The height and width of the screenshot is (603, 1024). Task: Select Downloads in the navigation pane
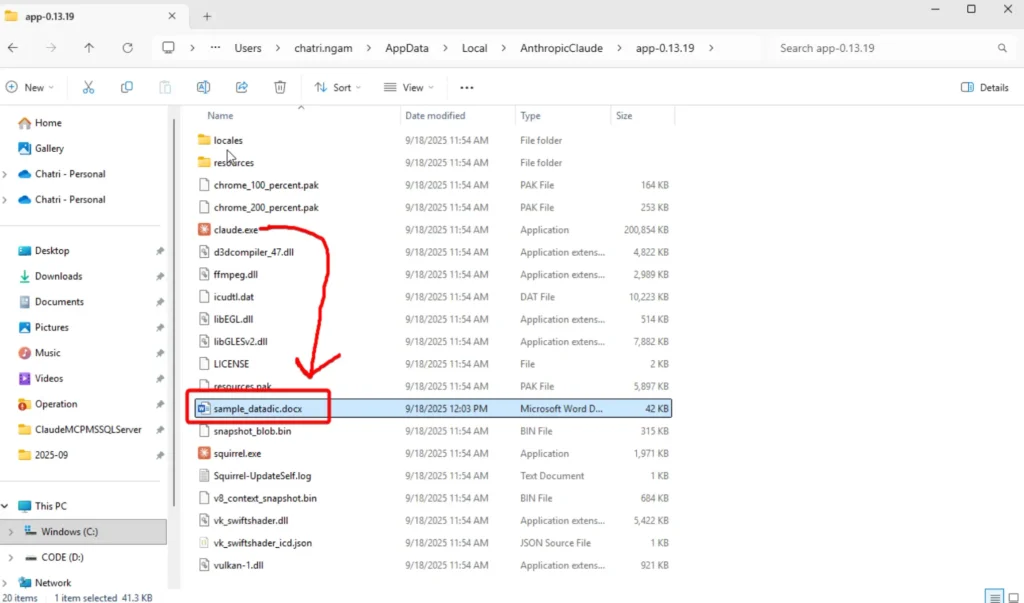[x=58, y=276]
